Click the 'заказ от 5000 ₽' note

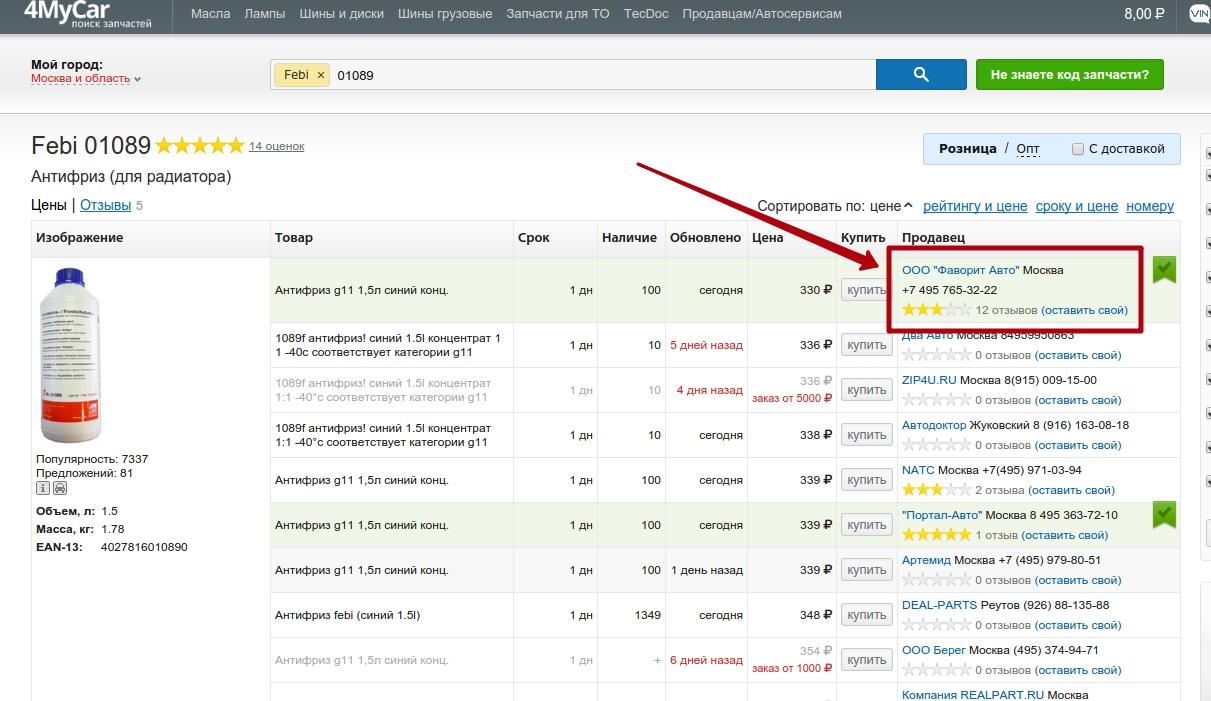(x=792, y=398)
